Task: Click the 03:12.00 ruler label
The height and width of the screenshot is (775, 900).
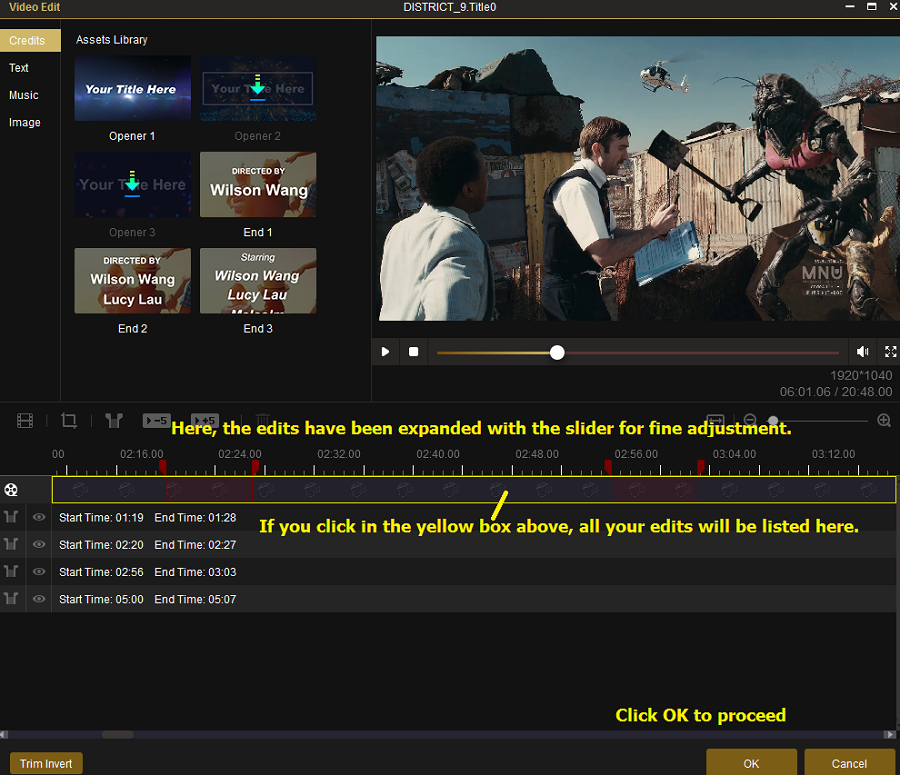Action: 833,454
